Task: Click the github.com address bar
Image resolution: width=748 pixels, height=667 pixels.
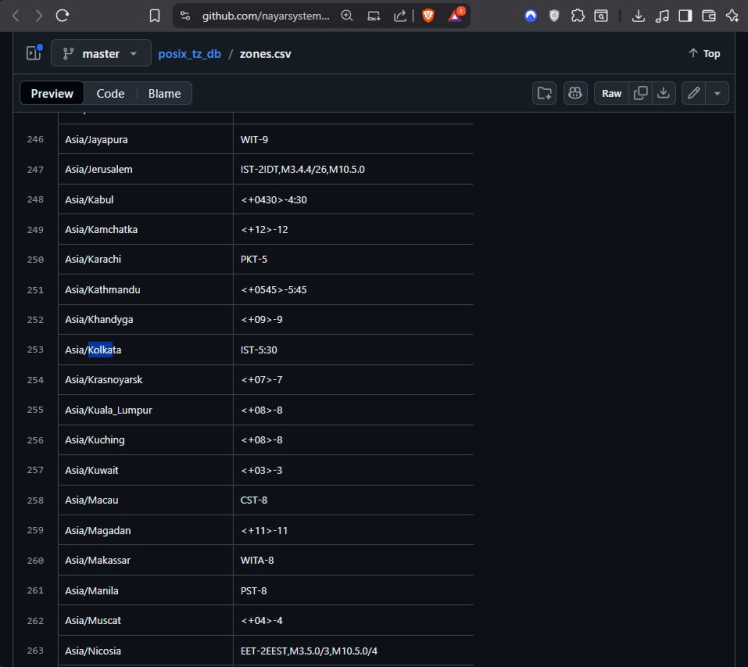Action: pyautogui.click(x=265, y=16)
